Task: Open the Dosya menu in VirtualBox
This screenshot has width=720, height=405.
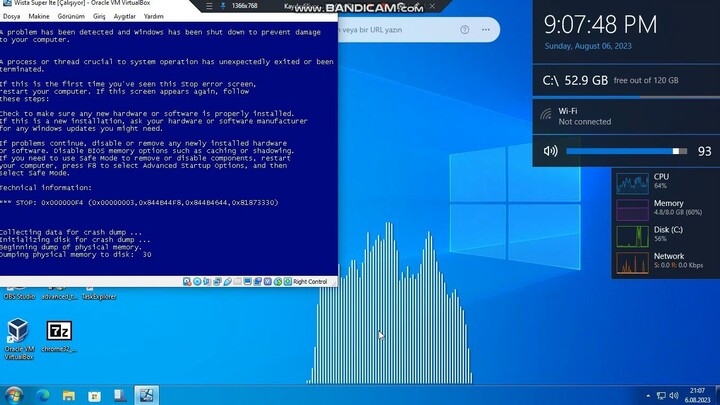Action: pos(11,16)
